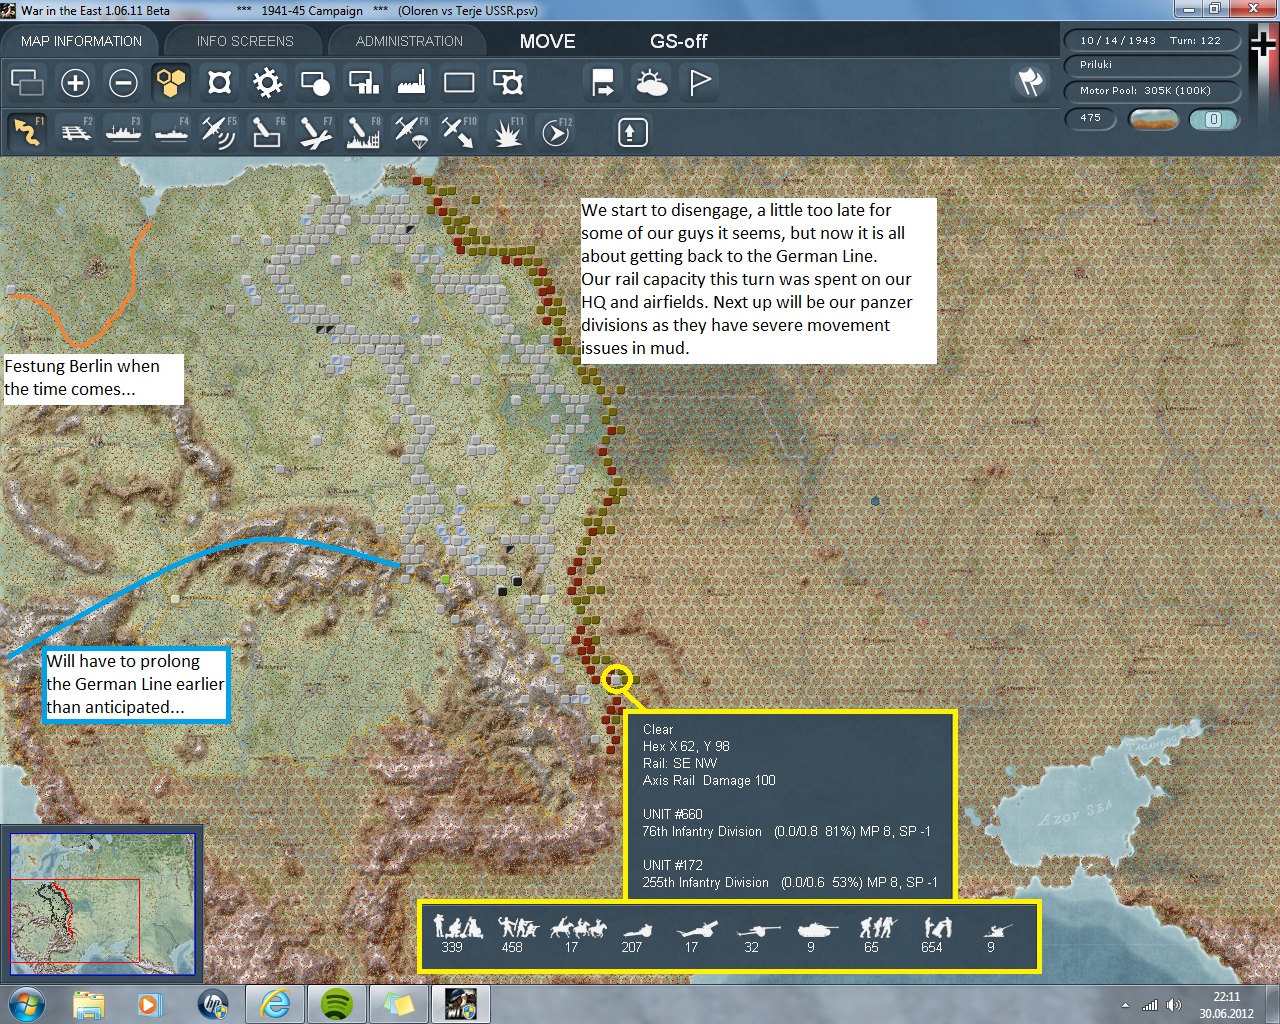Click the crossed flags icon near date panel

click(x=1030, y=82)
